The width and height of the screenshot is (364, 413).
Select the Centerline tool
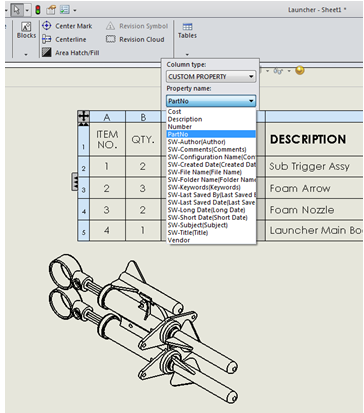click(65, 39)
